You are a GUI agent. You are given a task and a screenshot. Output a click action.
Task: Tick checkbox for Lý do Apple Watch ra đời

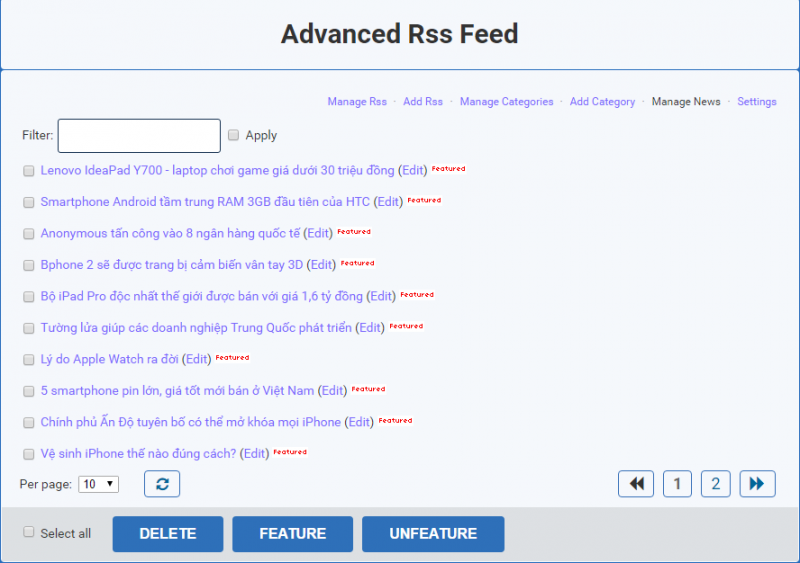(x=29, y=359)
